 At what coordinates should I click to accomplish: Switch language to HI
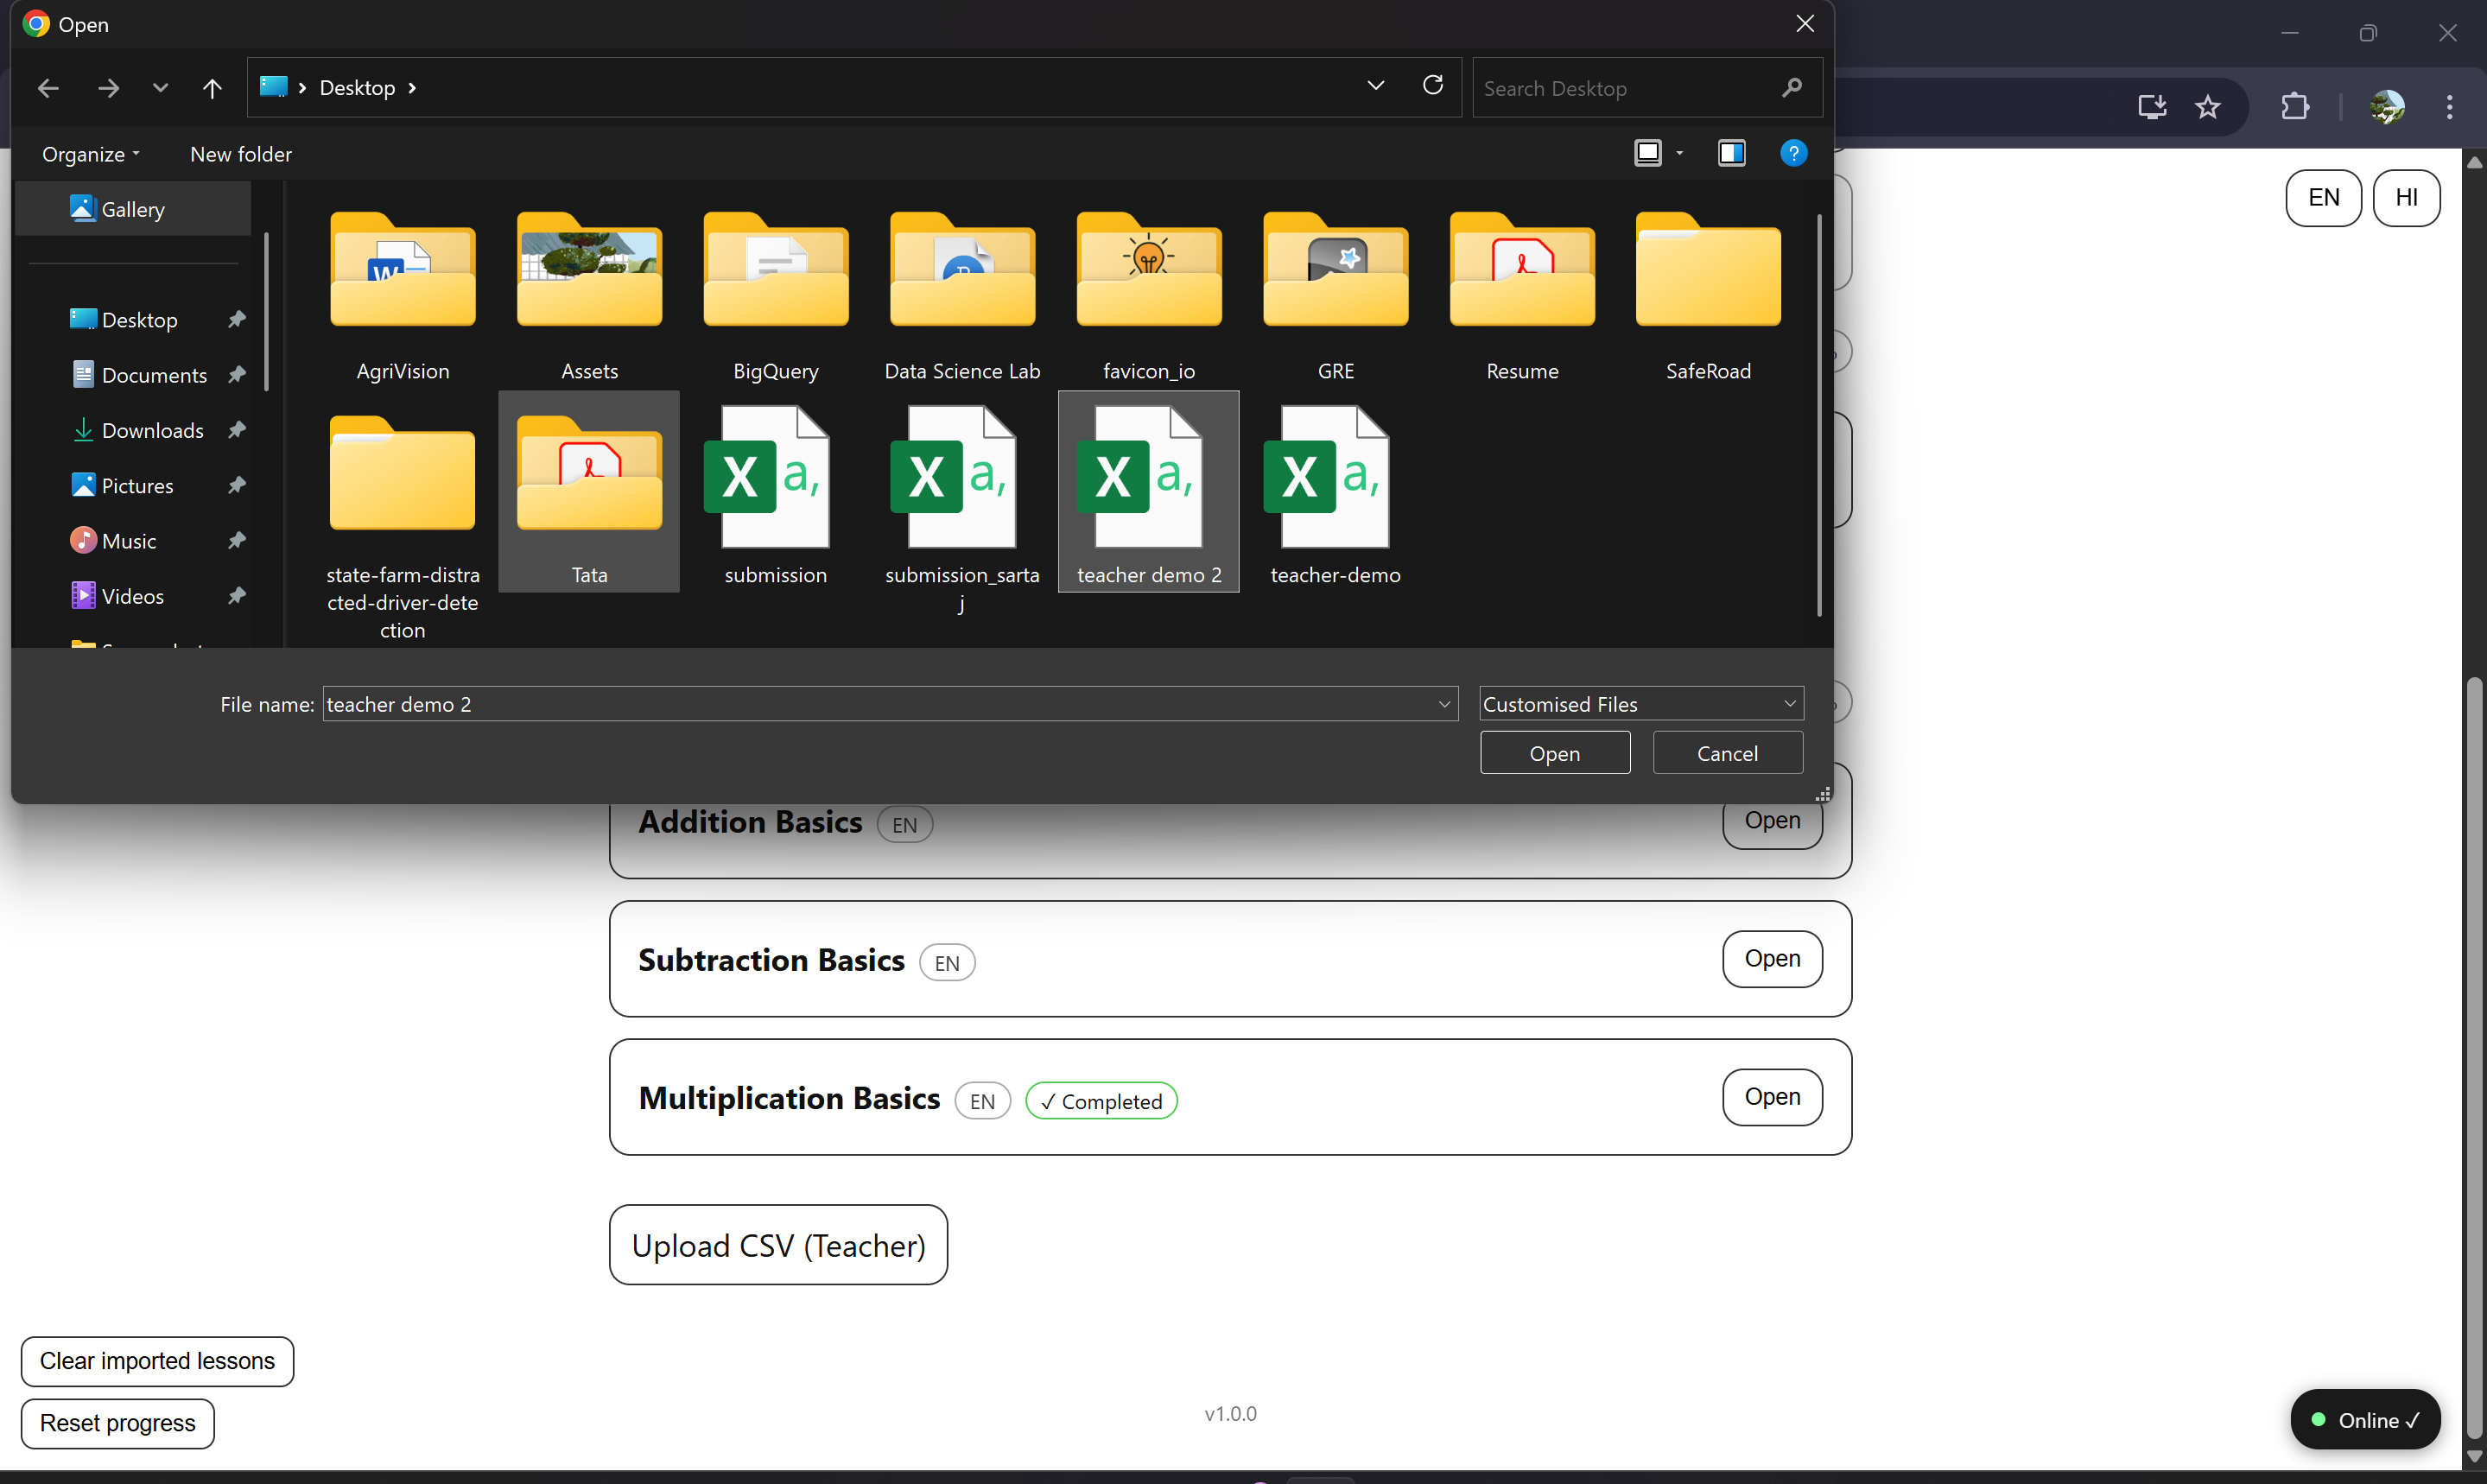point(2406,198)
